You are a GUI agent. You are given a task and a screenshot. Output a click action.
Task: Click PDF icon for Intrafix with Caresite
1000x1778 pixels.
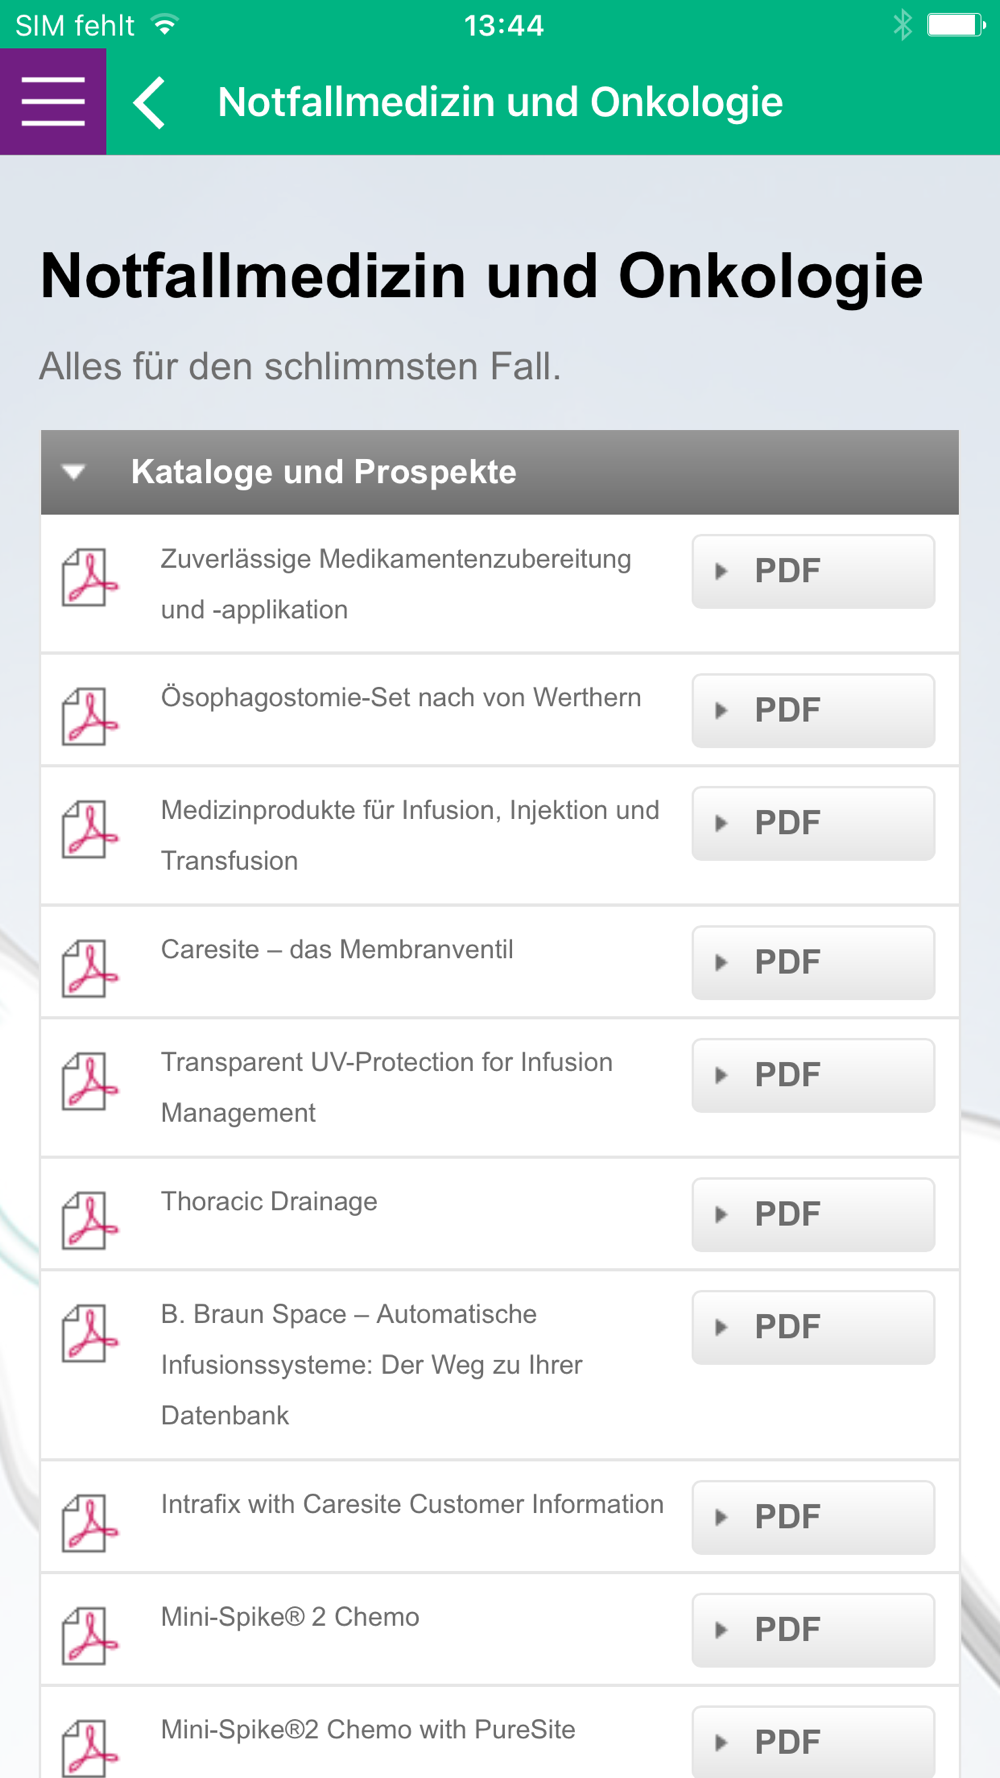tap(89, 1523)
